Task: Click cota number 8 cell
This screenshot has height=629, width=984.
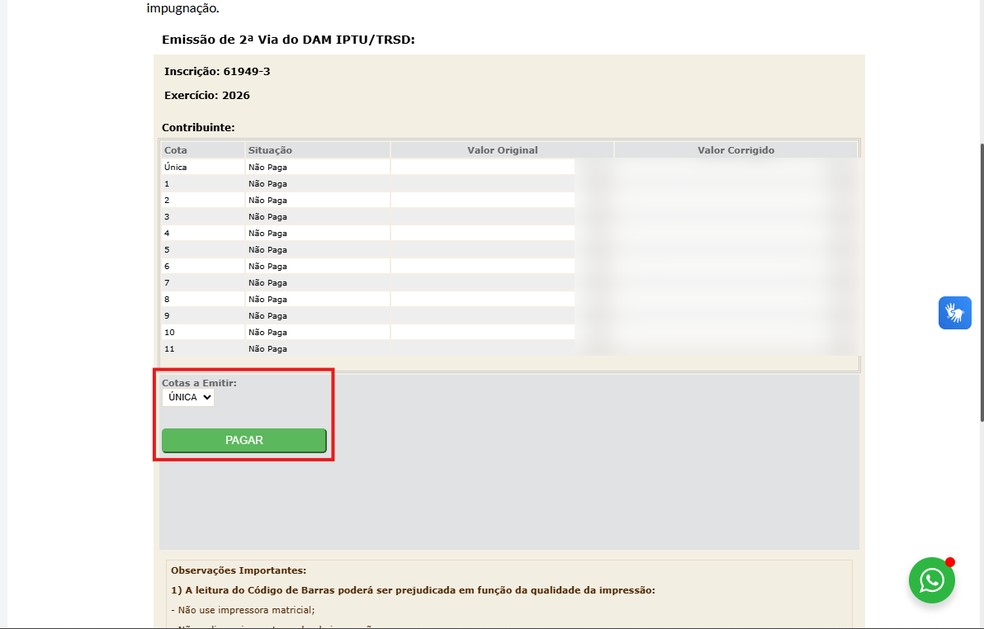Action: [x=202, y=299]
